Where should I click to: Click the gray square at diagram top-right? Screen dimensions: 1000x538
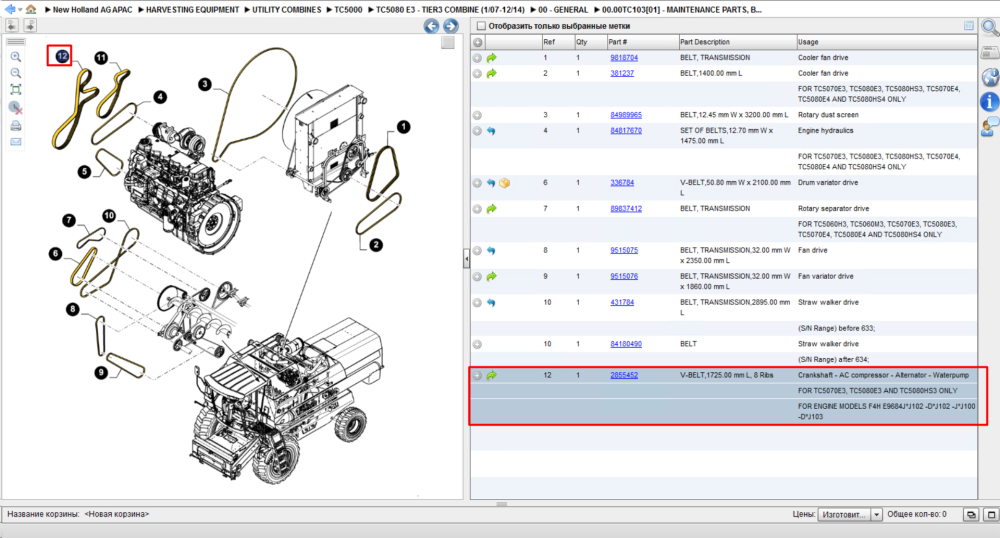[448, 43]
